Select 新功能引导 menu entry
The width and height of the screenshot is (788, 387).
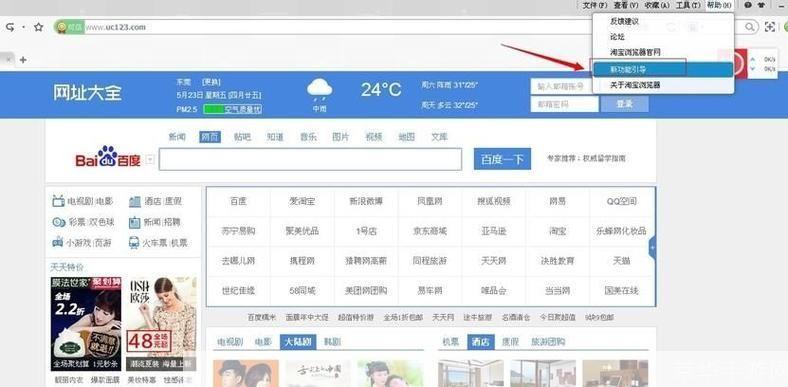[663, 69]
